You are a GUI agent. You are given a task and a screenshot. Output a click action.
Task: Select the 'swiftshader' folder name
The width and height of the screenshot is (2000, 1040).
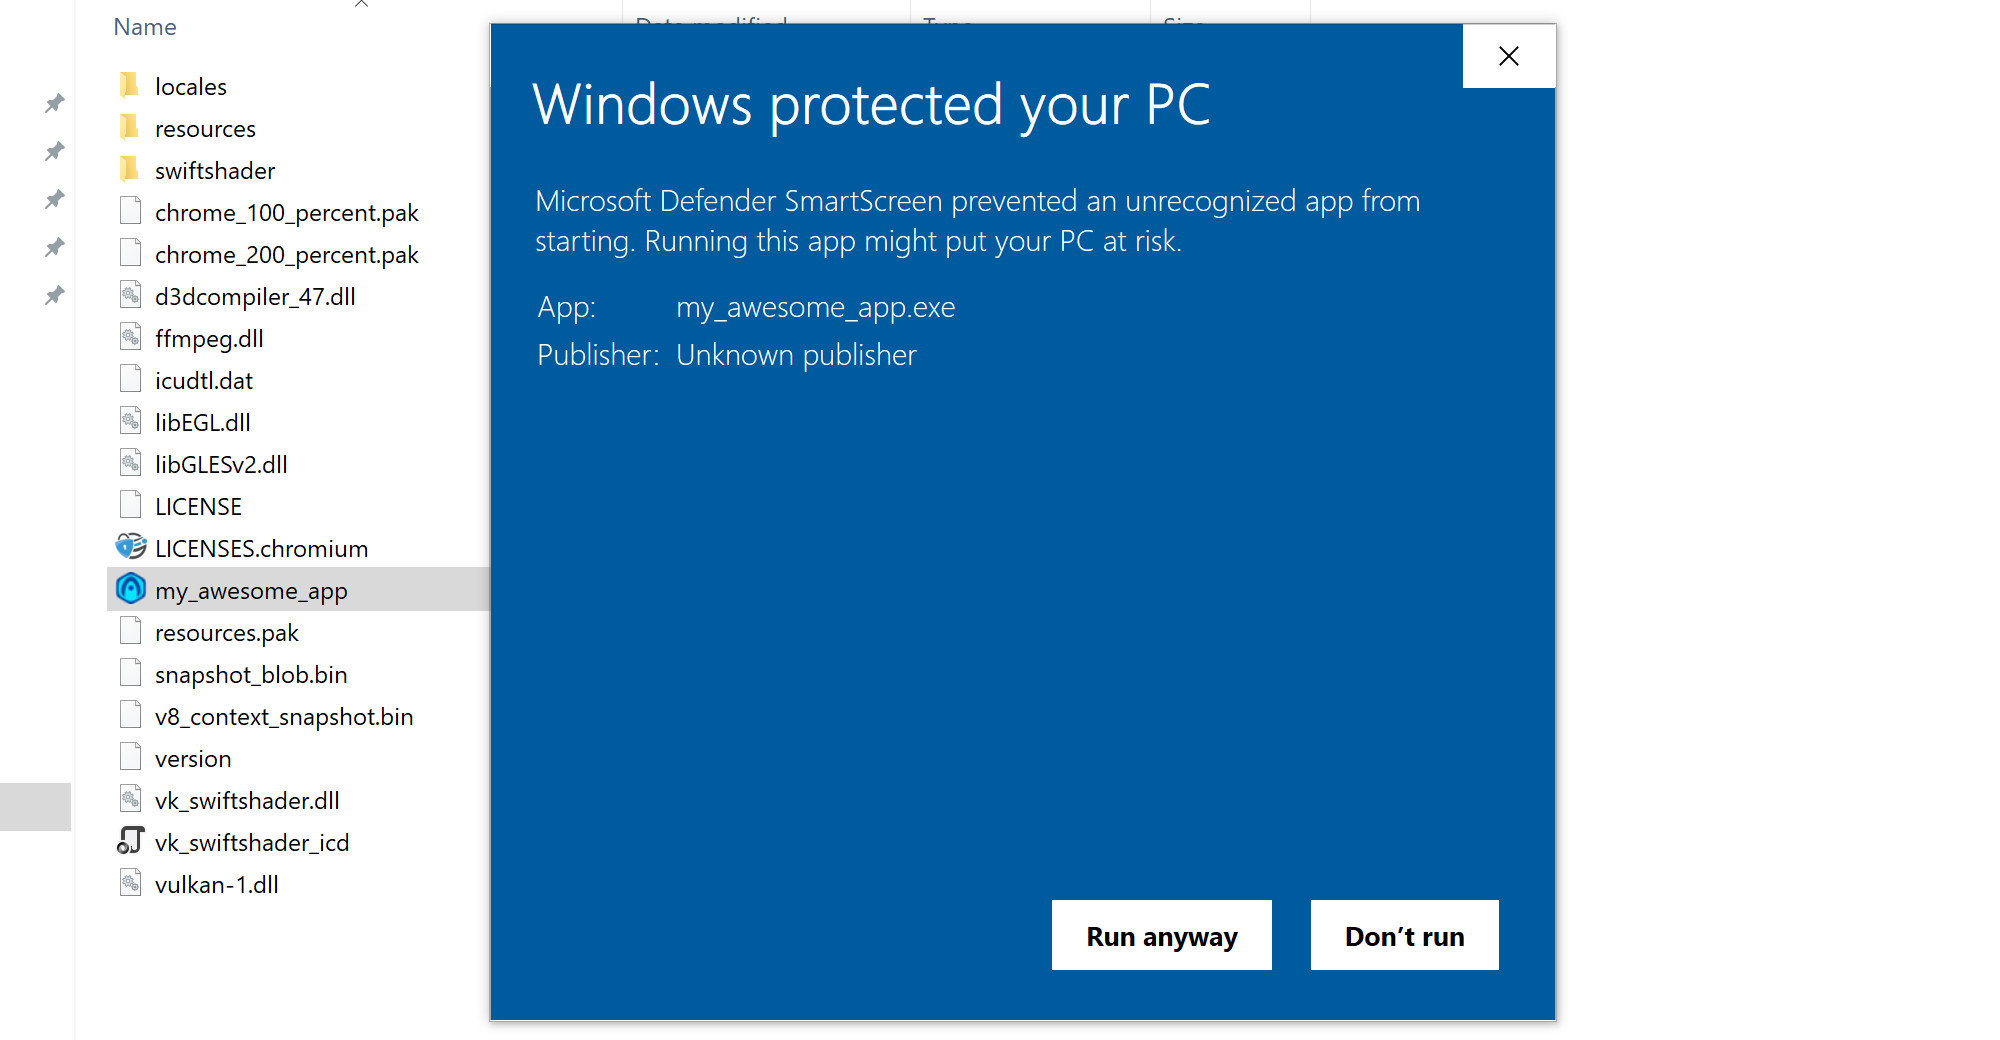(x=215, y=171)
